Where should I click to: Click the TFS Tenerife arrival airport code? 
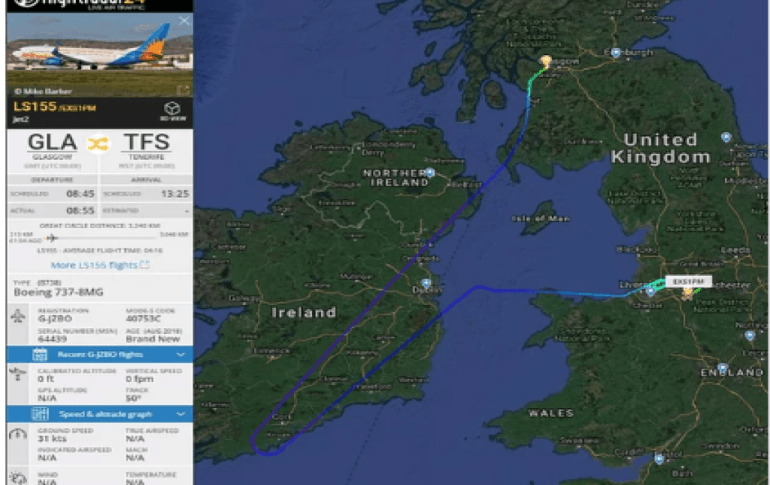pos(146,142)
